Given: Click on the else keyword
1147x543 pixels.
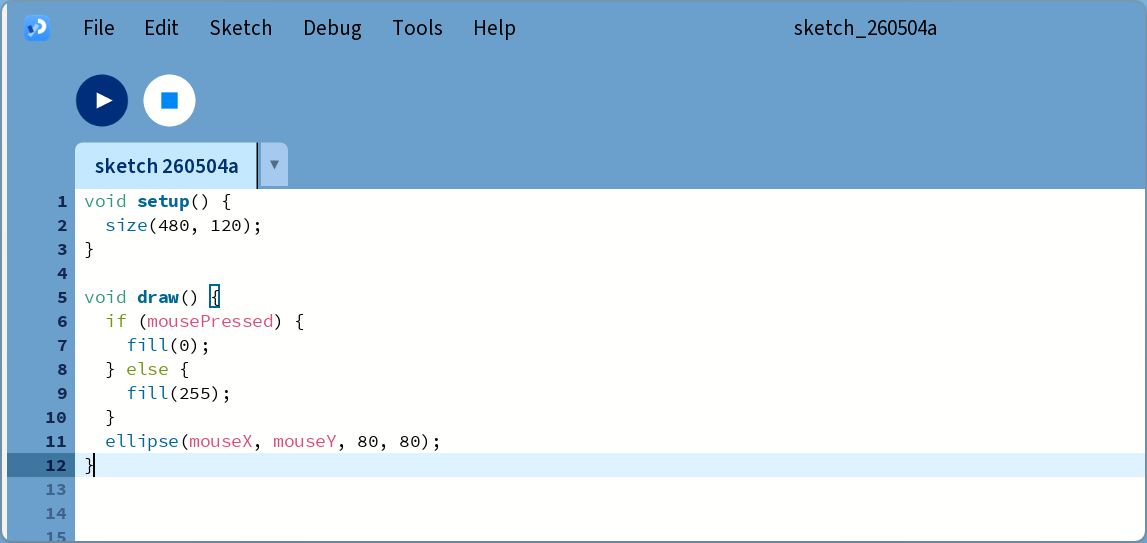Looking at the screenshot, I should 147,370.
